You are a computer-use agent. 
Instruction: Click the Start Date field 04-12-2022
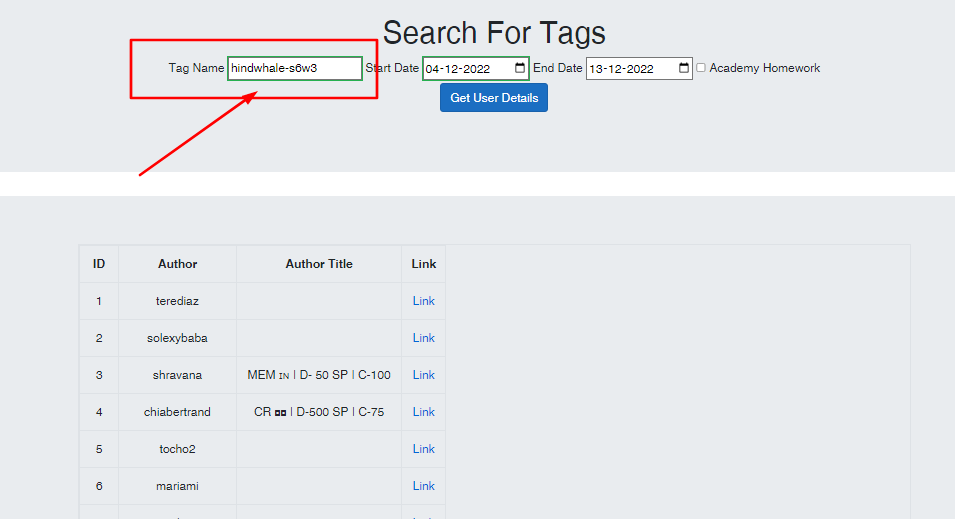coord(476,68)
